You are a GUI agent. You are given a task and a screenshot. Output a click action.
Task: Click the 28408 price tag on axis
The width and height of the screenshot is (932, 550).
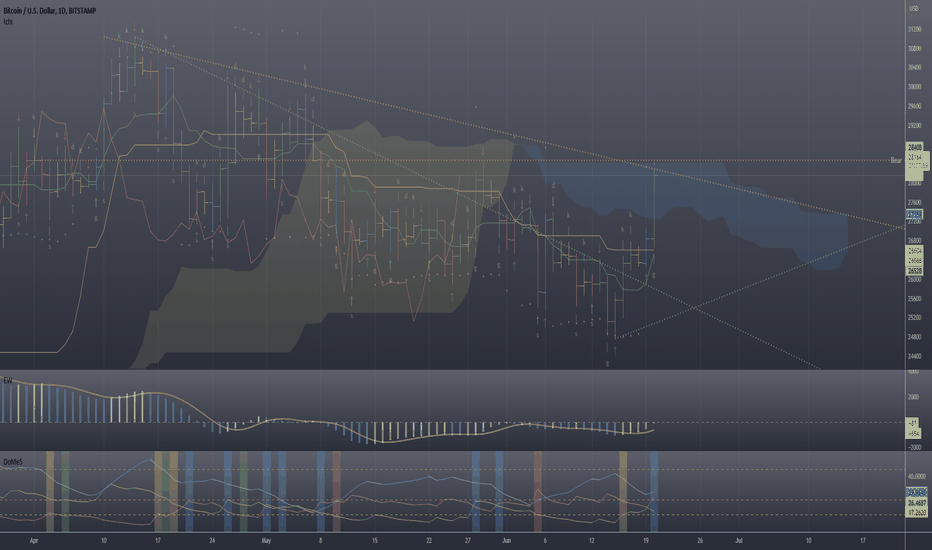(x=914, y=147)
